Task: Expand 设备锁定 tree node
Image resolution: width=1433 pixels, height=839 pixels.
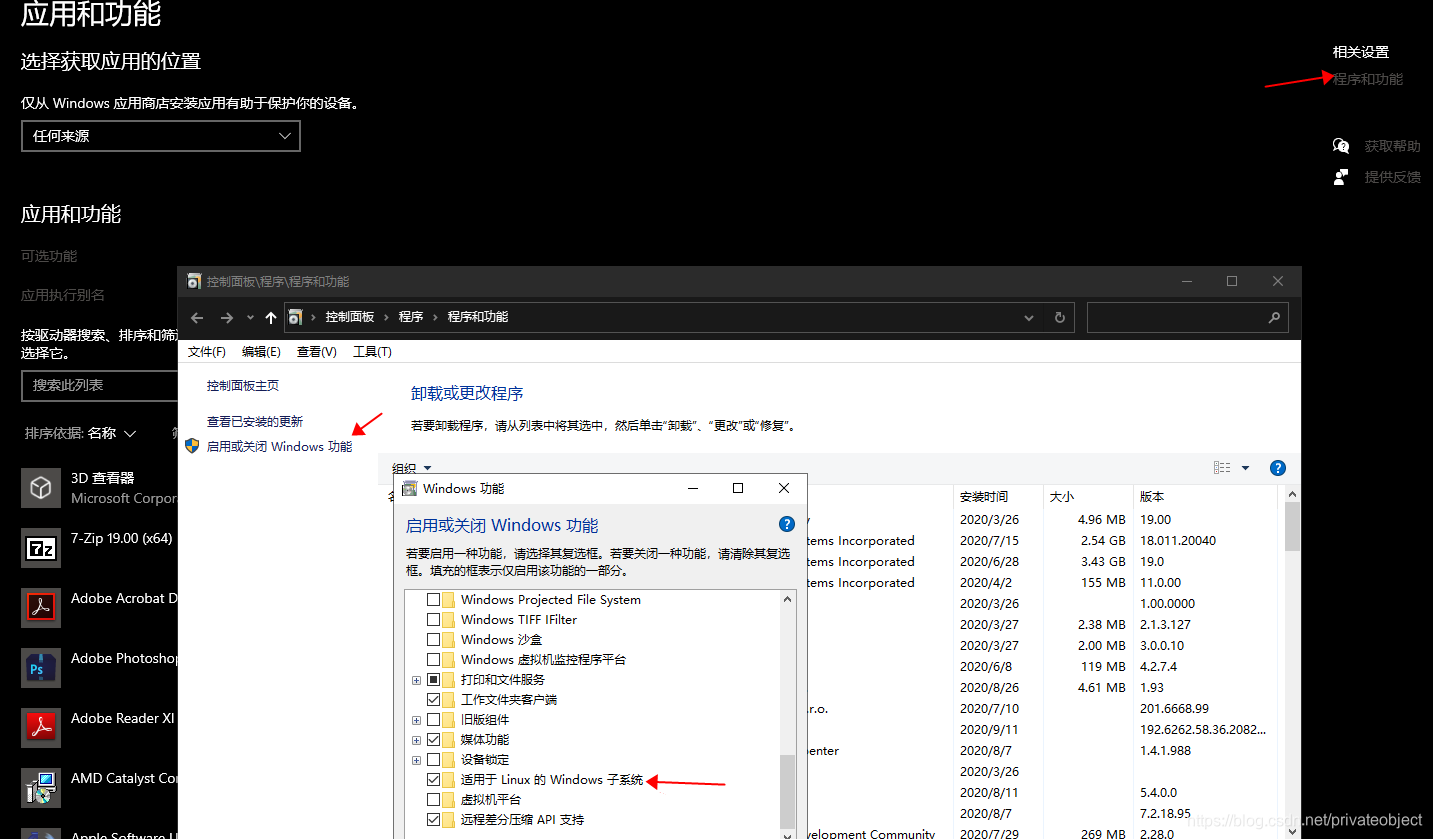Action: pos(416,760)
